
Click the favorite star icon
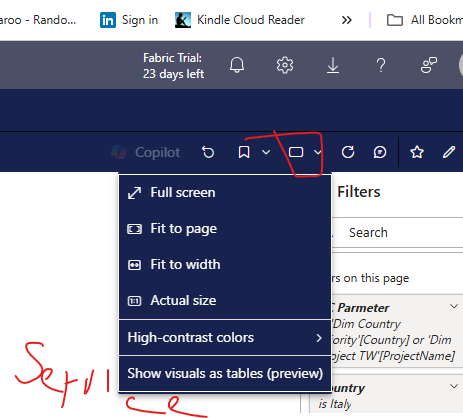click(x=417, y=152)
